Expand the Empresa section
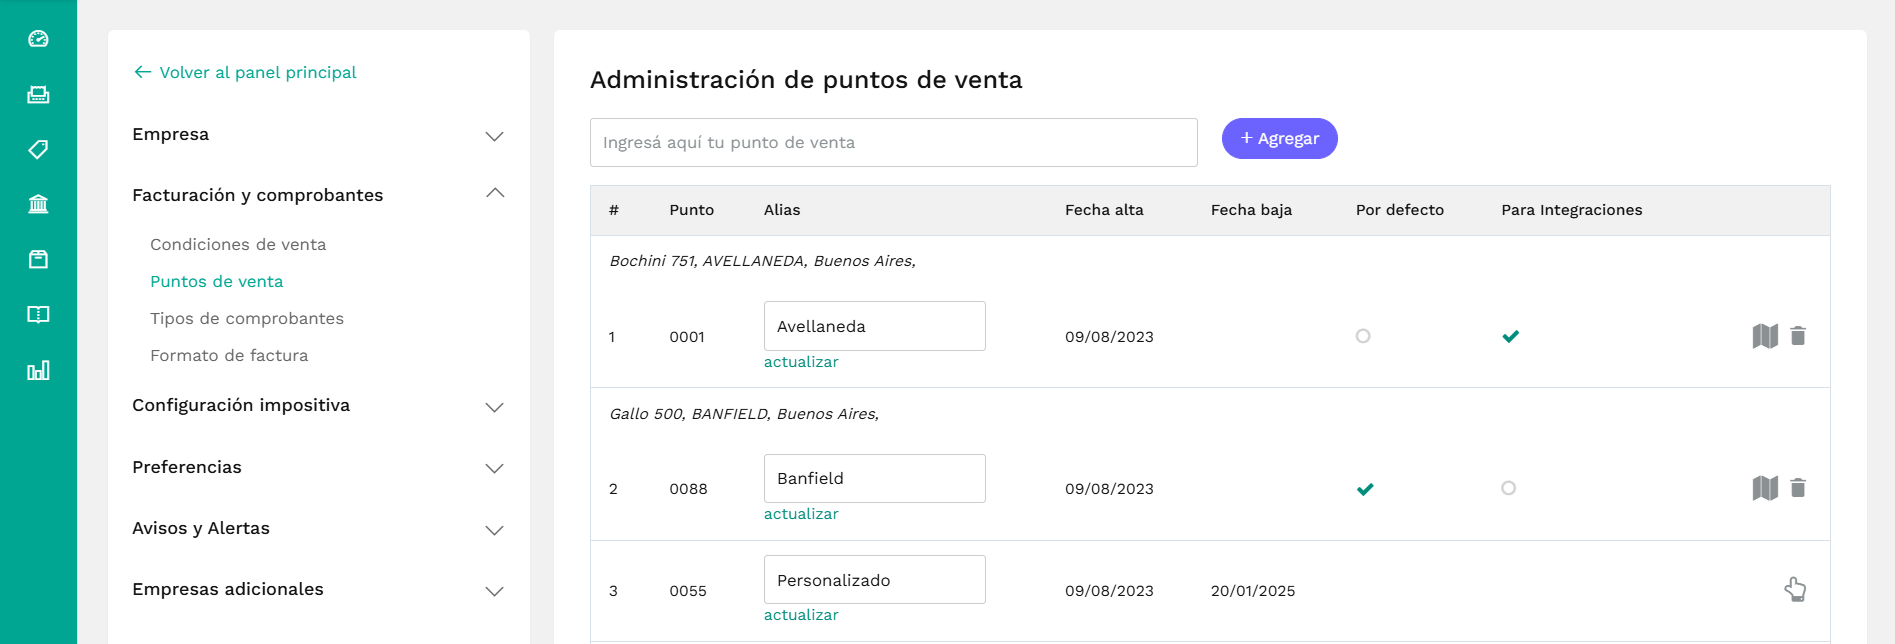The height and width of the screenshot is (644, 1895). coord(494,136)
